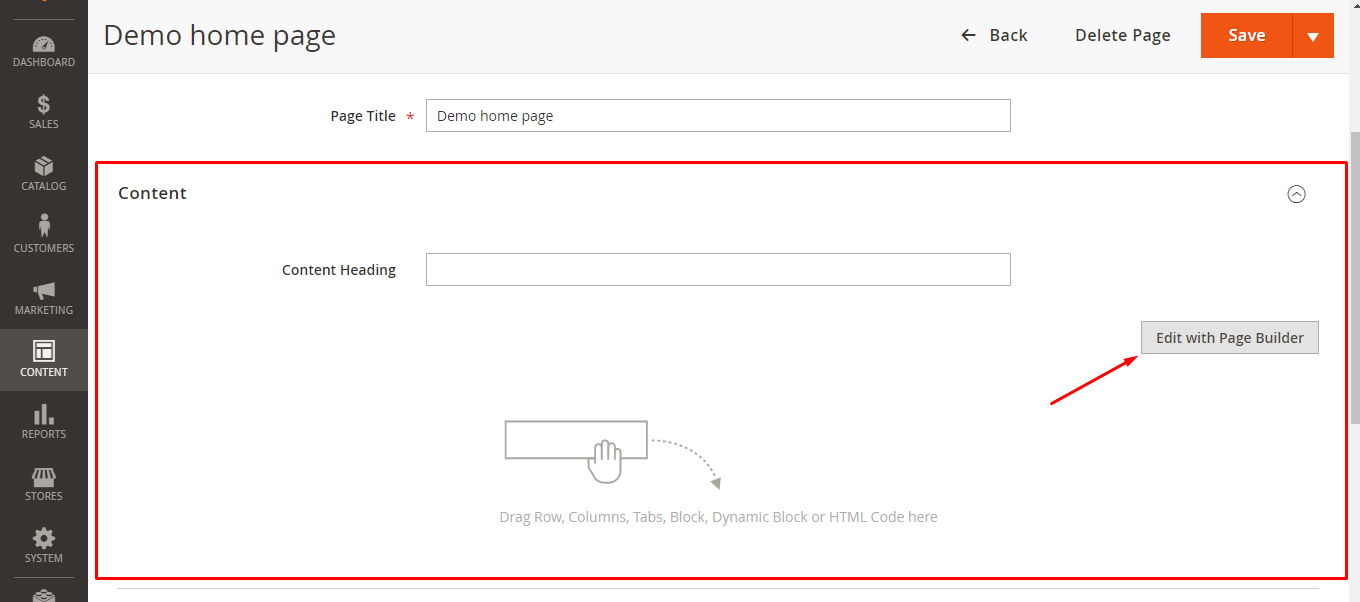Click the Content section heading text
Viewport: 1360px width, 602px height.
(x=152, y=193)
